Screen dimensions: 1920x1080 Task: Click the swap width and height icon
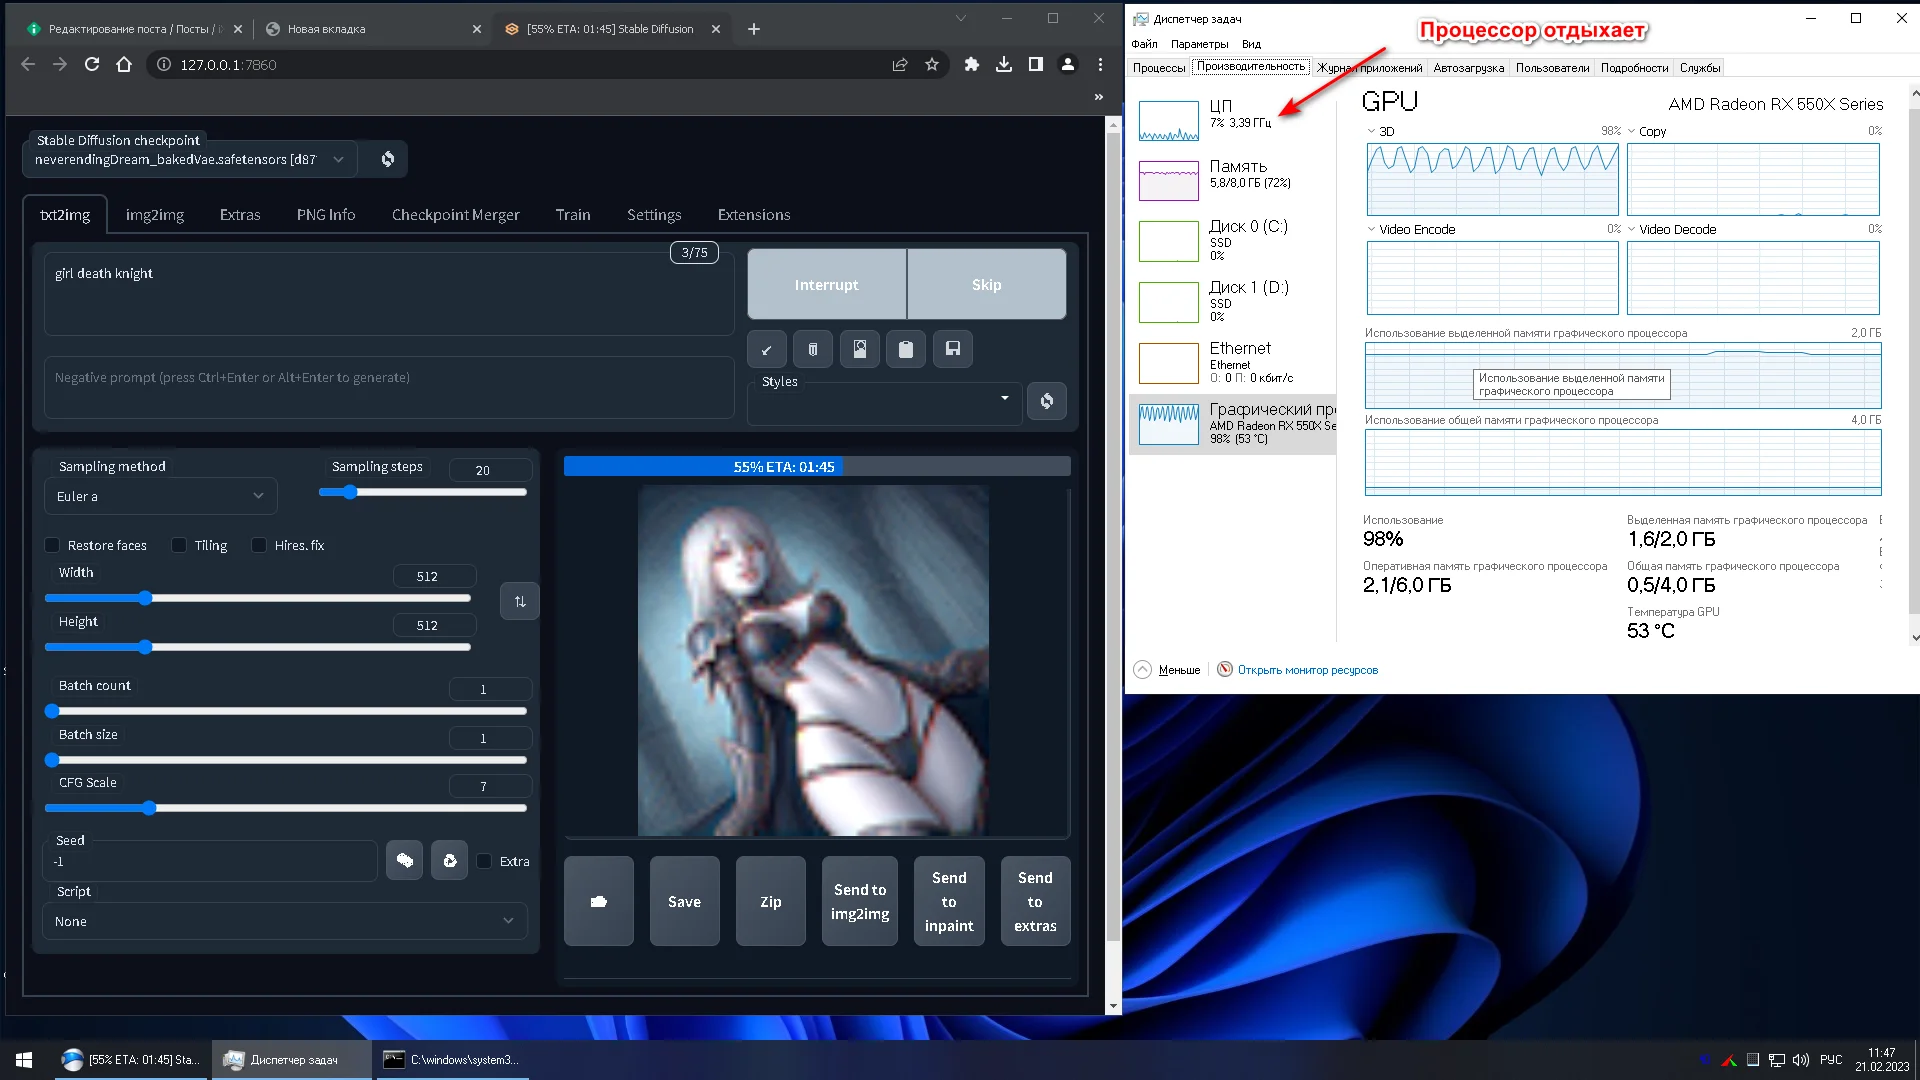click(x=520, y=601)
